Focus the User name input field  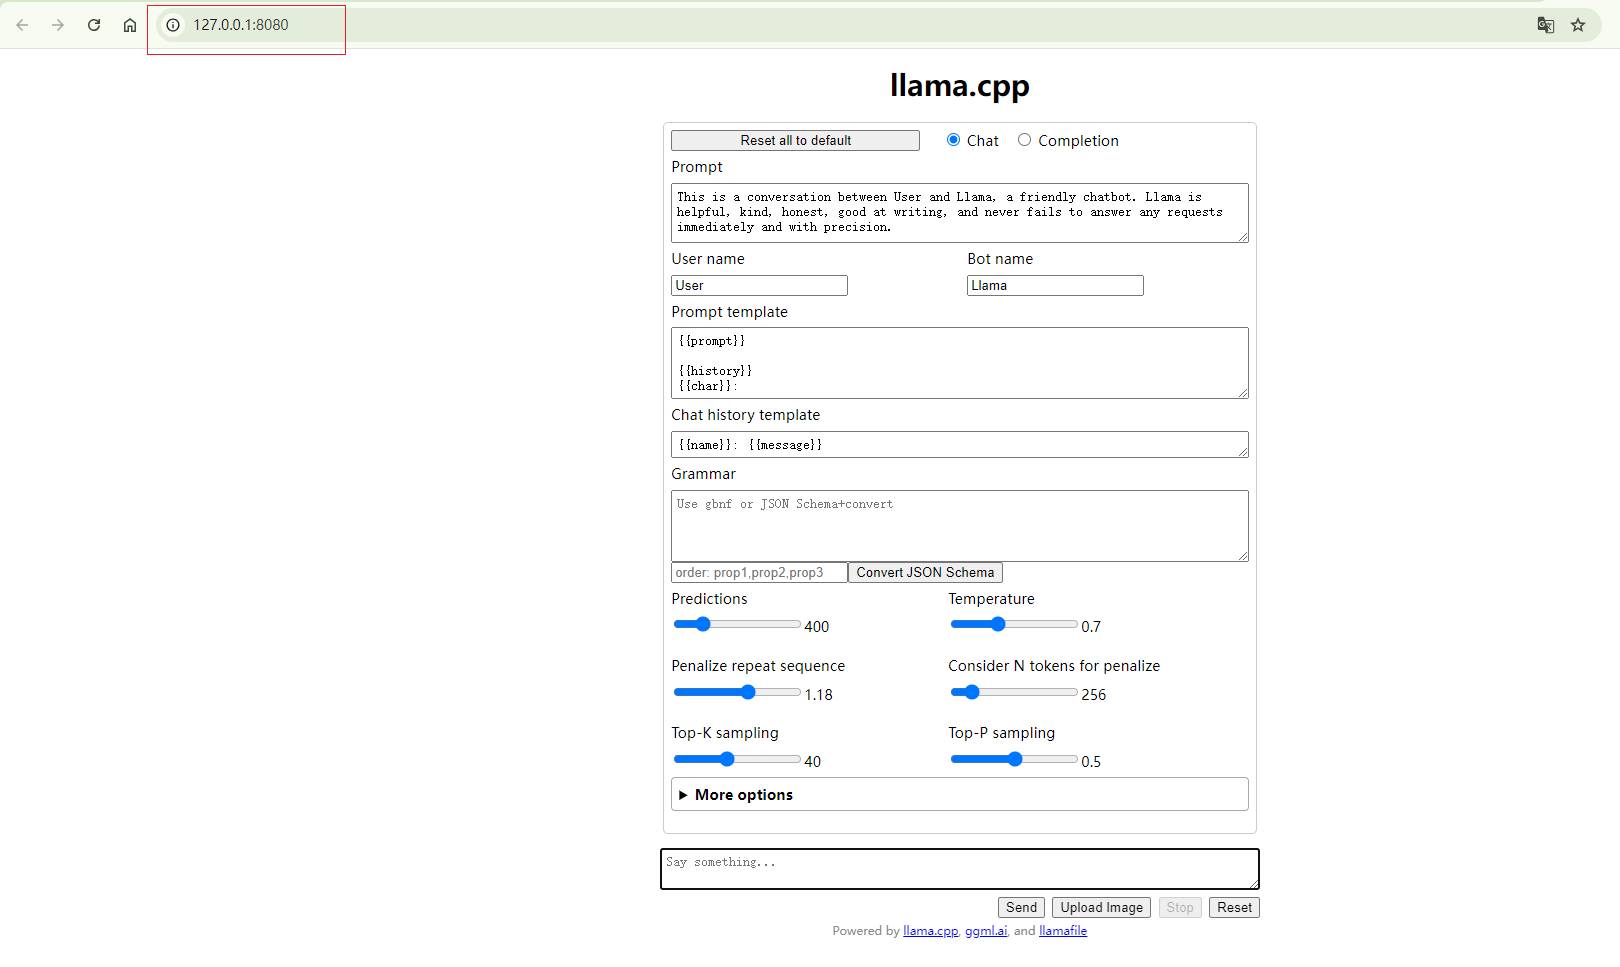pyautogui.click(x=759, y=285)
